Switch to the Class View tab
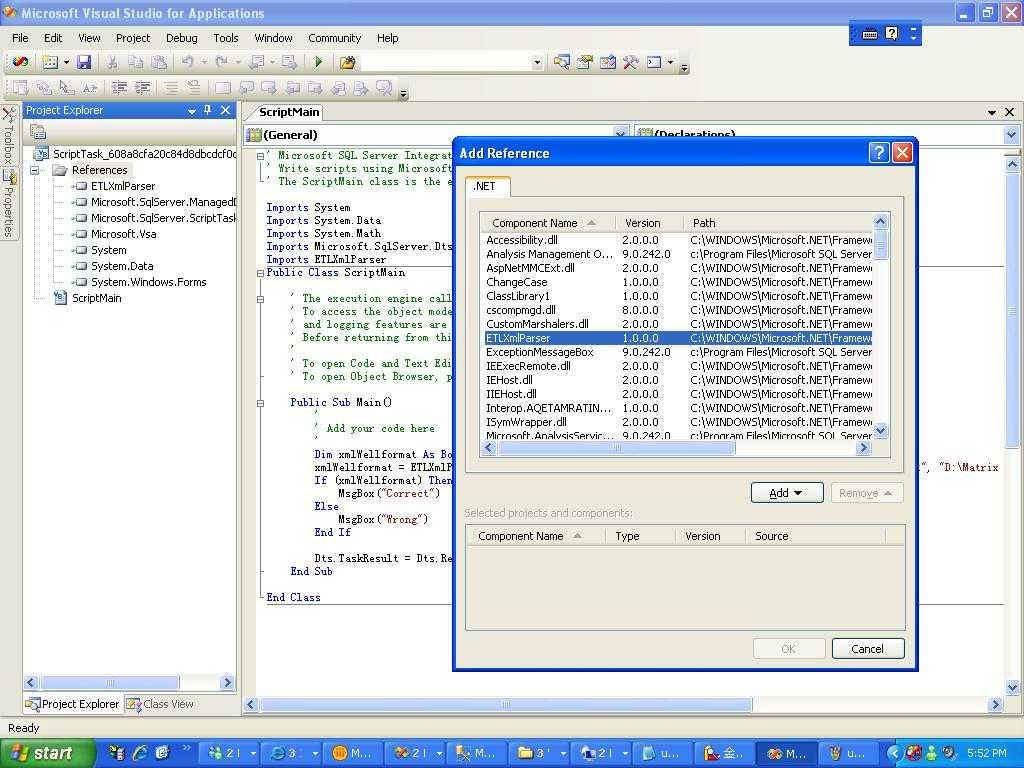 (x=159, y=704)
